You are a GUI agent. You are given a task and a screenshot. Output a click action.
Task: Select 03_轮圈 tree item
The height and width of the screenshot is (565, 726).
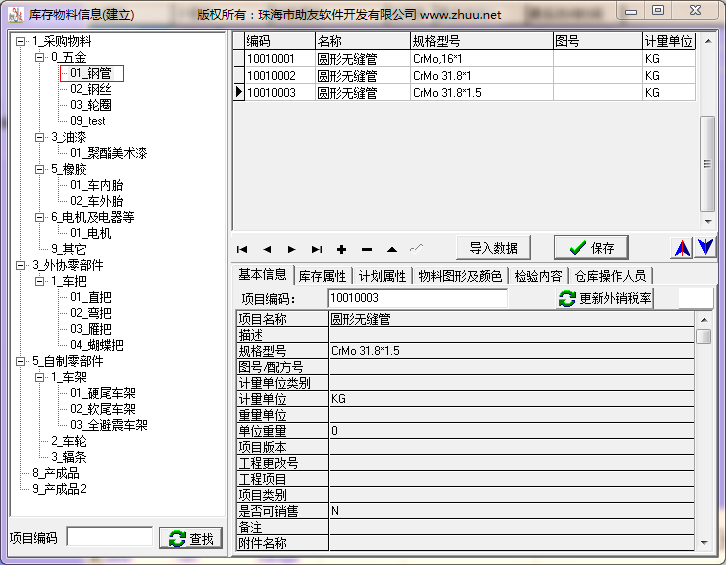(91, 105)
